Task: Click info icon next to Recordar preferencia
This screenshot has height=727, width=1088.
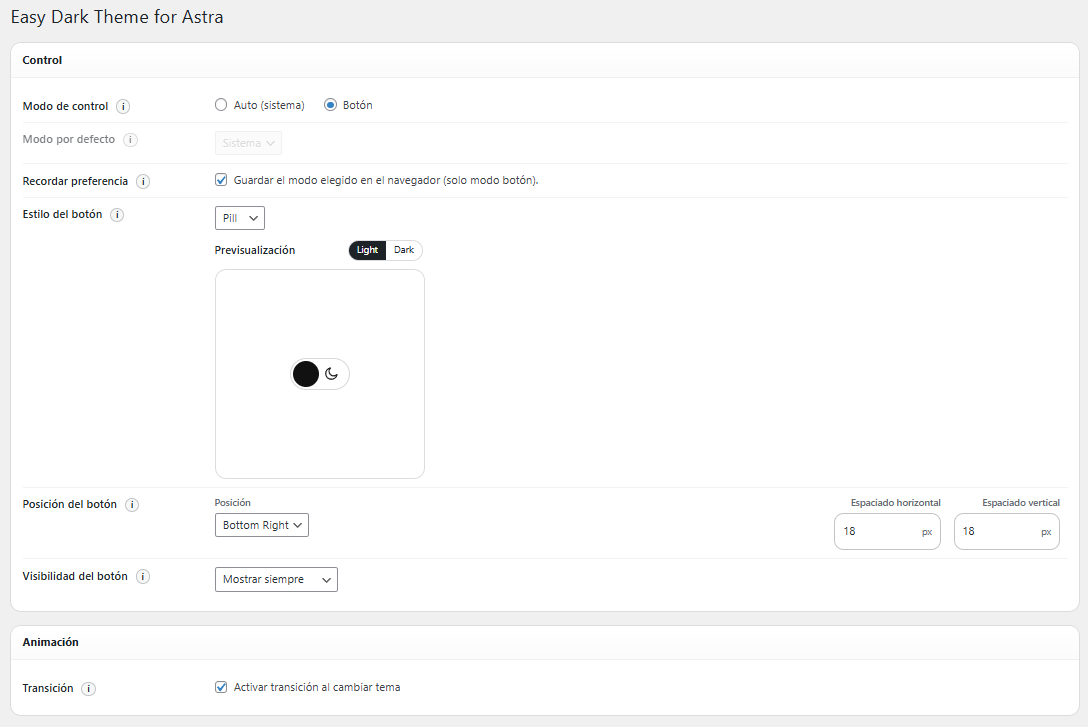Action: coord(143,181)
